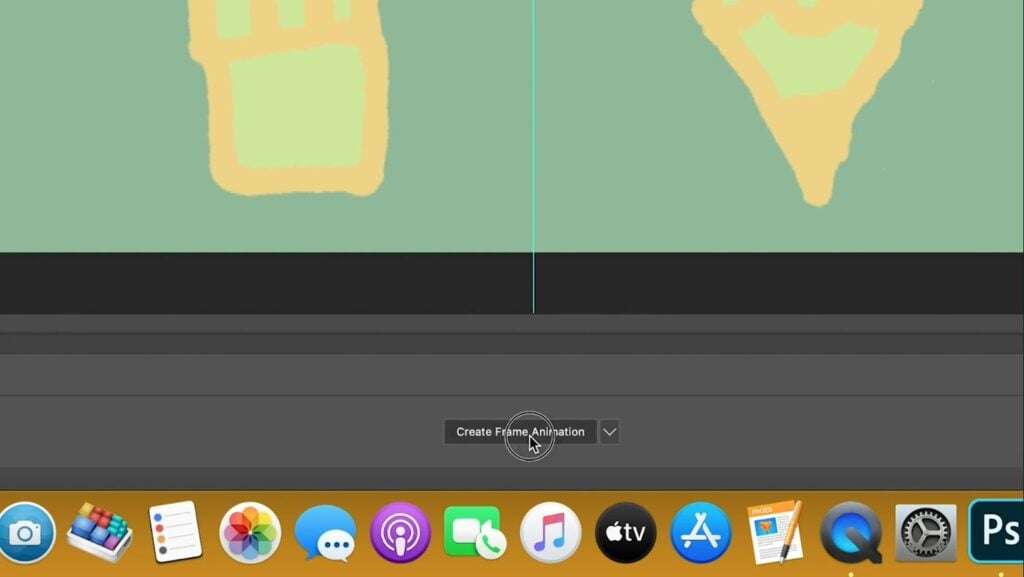
Task: Click the colorful cubes app icon
Action: coord(99,532)
